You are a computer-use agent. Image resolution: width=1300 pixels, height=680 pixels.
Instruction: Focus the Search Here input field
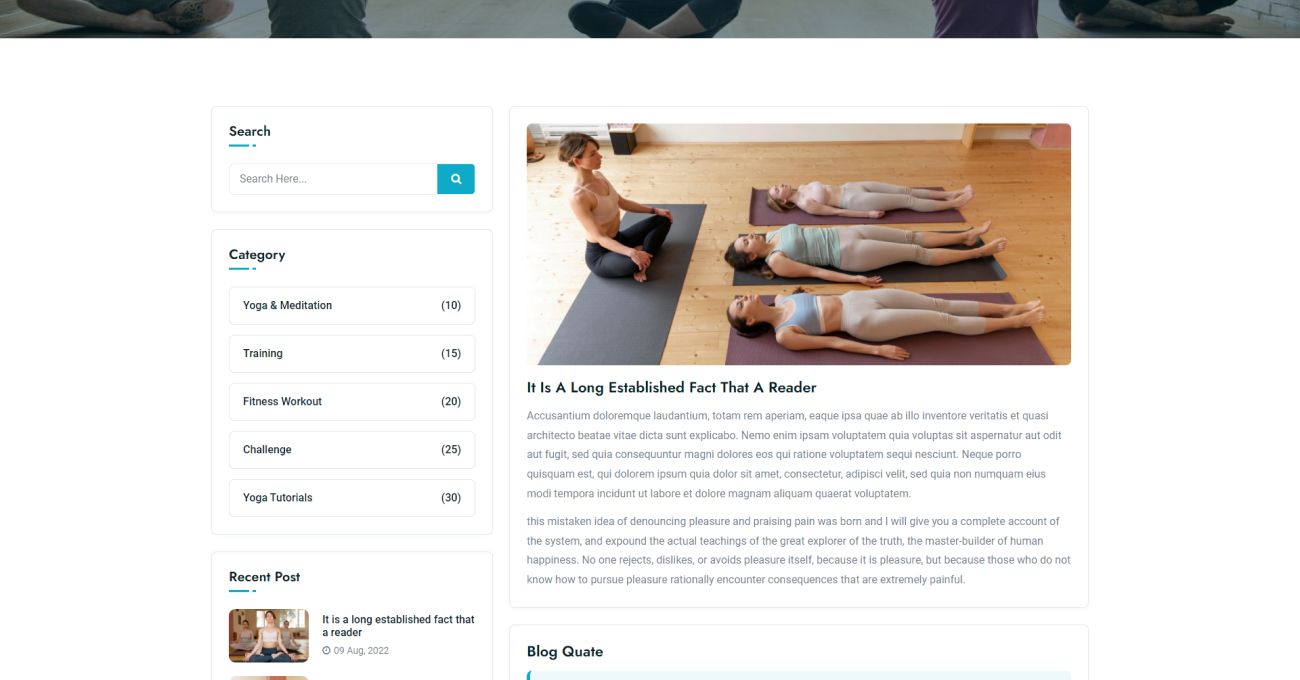333,179
